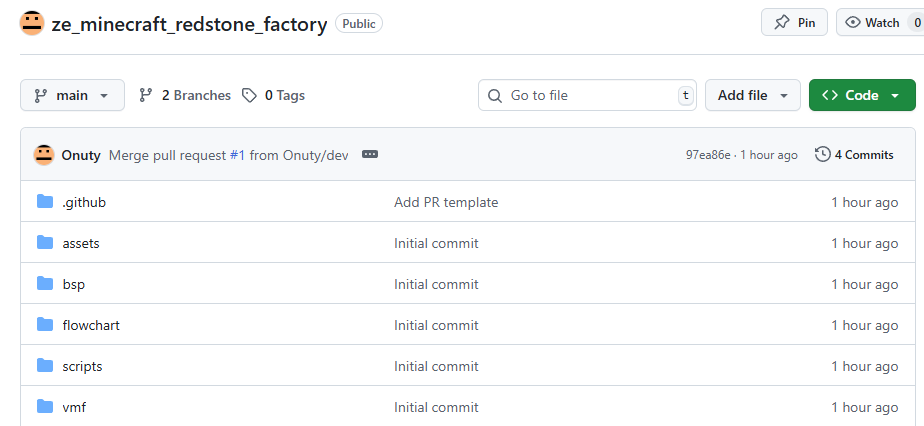Toggle Watch on this repository
This screenshot has height=426, width=924.
pyautogui.click(x=873, y=23)
